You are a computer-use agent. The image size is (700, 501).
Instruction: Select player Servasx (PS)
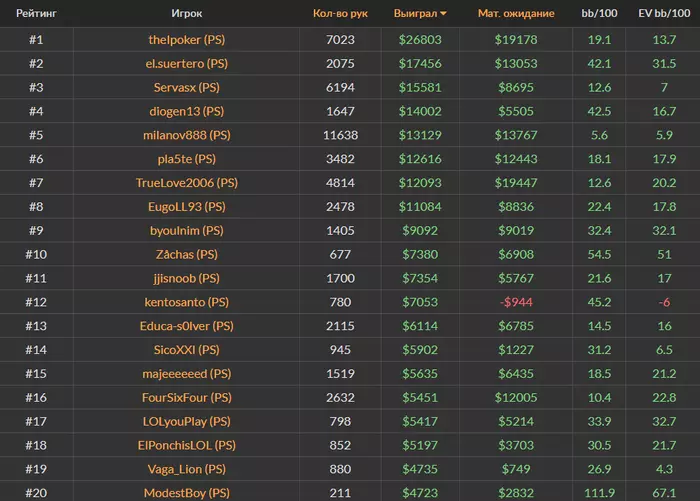coord(186,87)
